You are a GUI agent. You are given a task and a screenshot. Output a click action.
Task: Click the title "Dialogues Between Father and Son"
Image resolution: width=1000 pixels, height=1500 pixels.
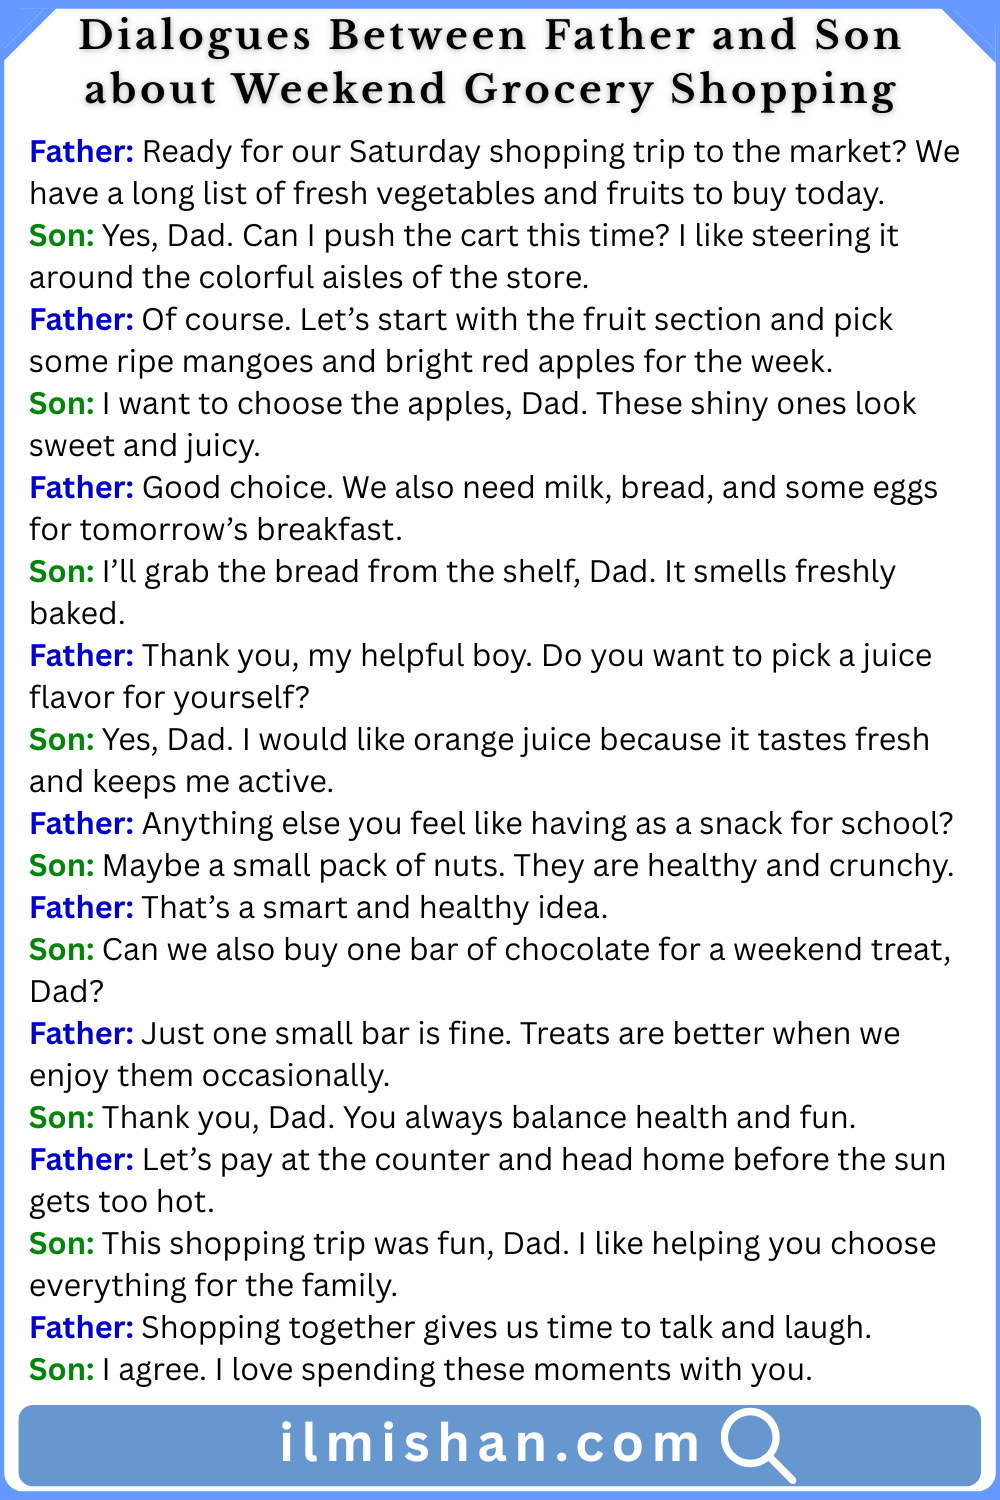[x=490, y=36]
